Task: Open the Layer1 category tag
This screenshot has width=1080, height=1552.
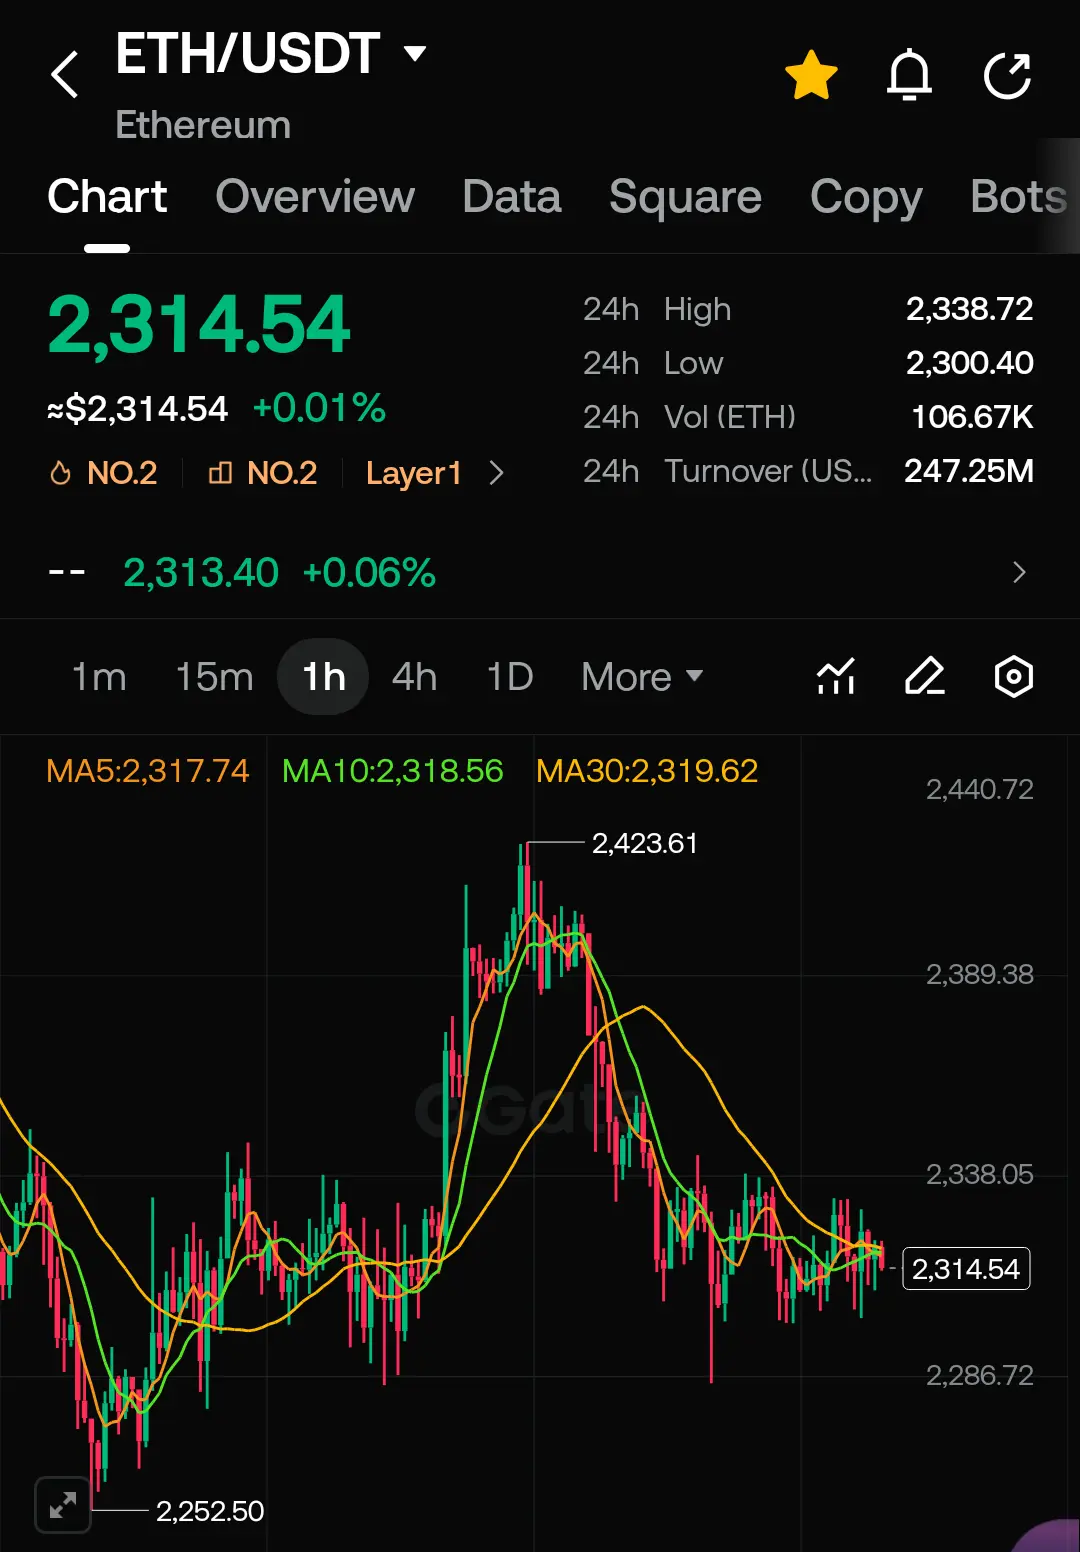Action: [413, 473]
